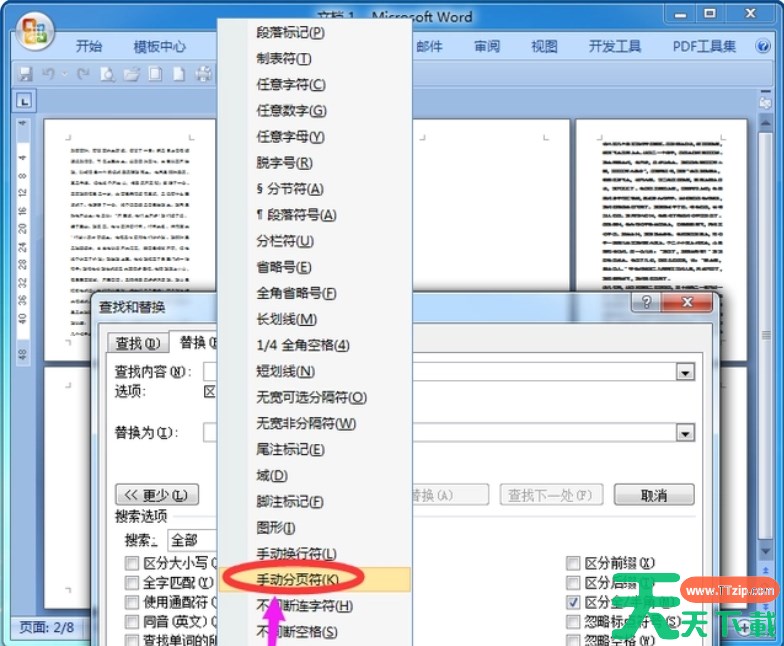The height and width of the screenshot is (646, 784).
Task: Open the 审阅 ribbon tab
Action: (487, 46)
